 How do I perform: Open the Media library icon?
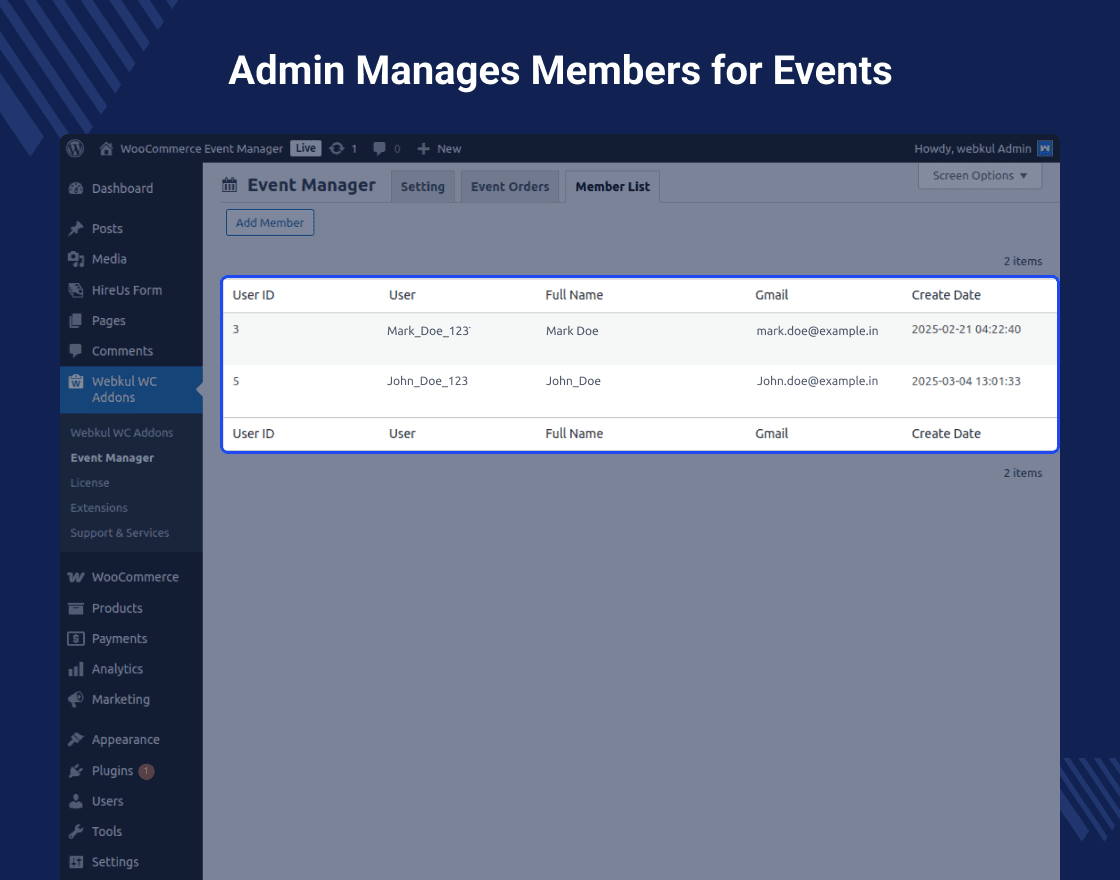point(76,259)
